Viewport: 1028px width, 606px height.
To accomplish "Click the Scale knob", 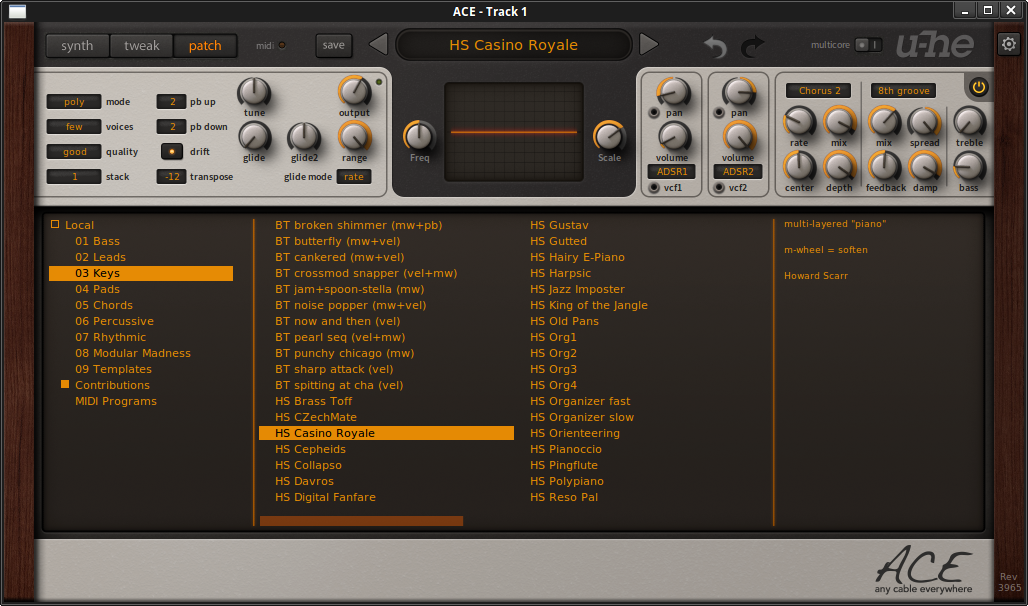I will (609, 136).
